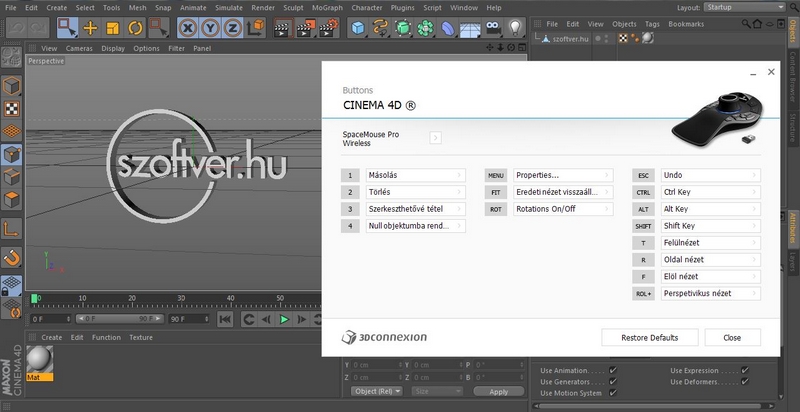Screen dimensions: 800x412
Task: Toggle Use Motion System checkbox
Action: (613, 393)
